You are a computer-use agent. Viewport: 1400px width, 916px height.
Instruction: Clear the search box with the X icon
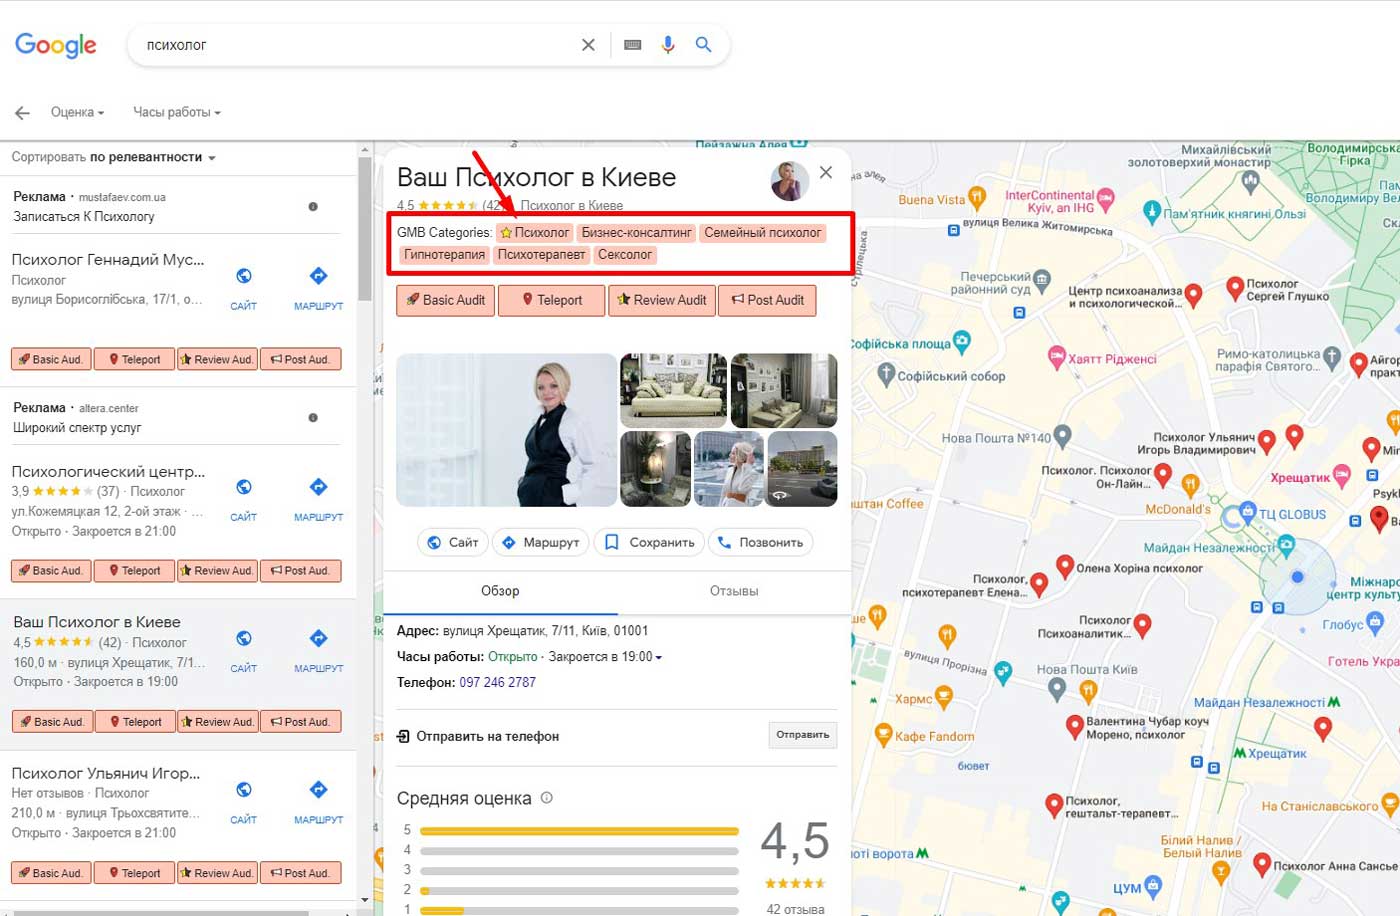[x=588, y=45]
